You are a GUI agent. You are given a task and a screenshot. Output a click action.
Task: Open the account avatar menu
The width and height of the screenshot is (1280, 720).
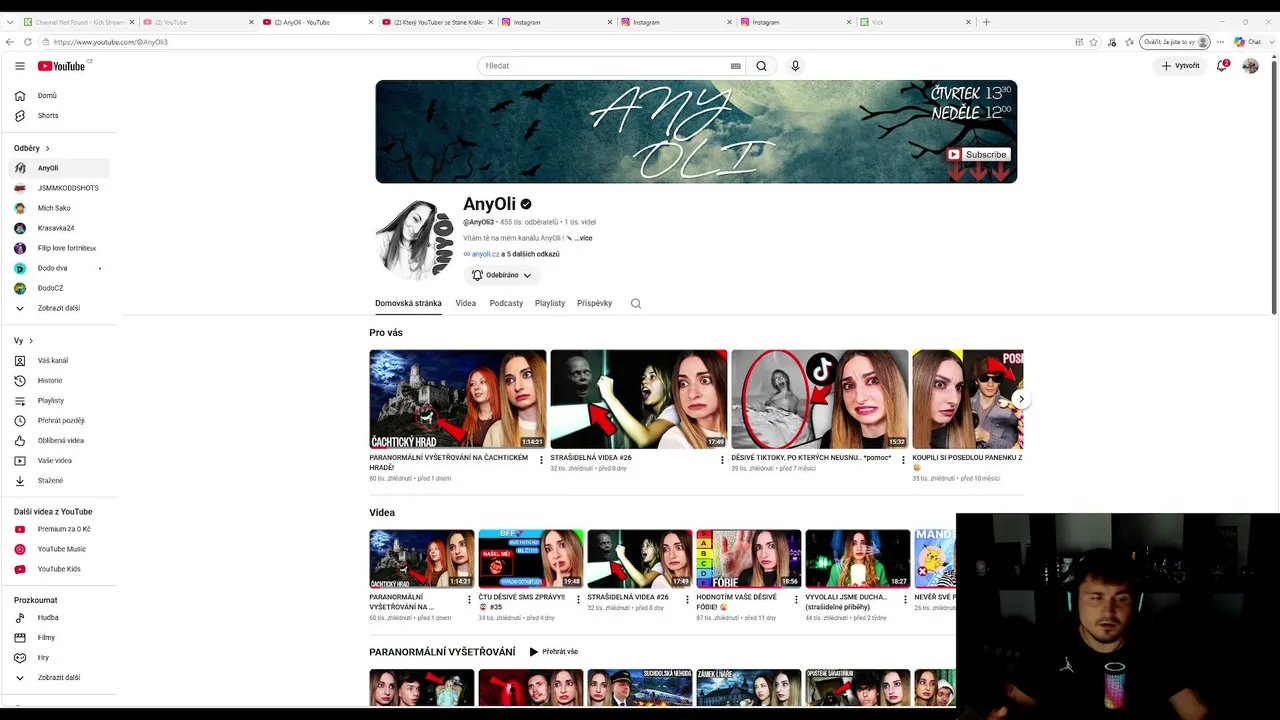pos(1250,66)
